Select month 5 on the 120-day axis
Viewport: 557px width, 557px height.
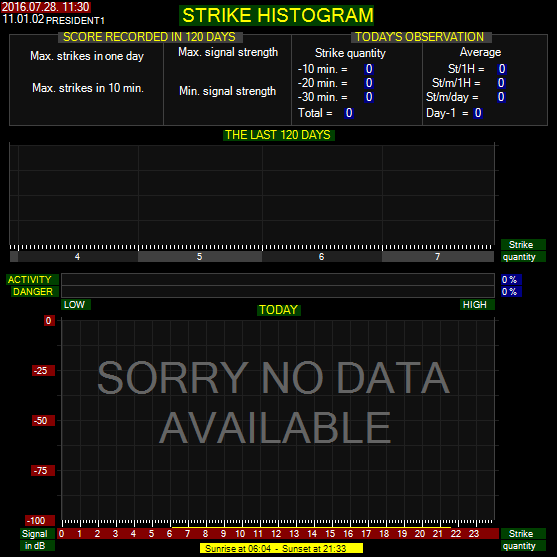pyautogui.click(x=200, y=256)
